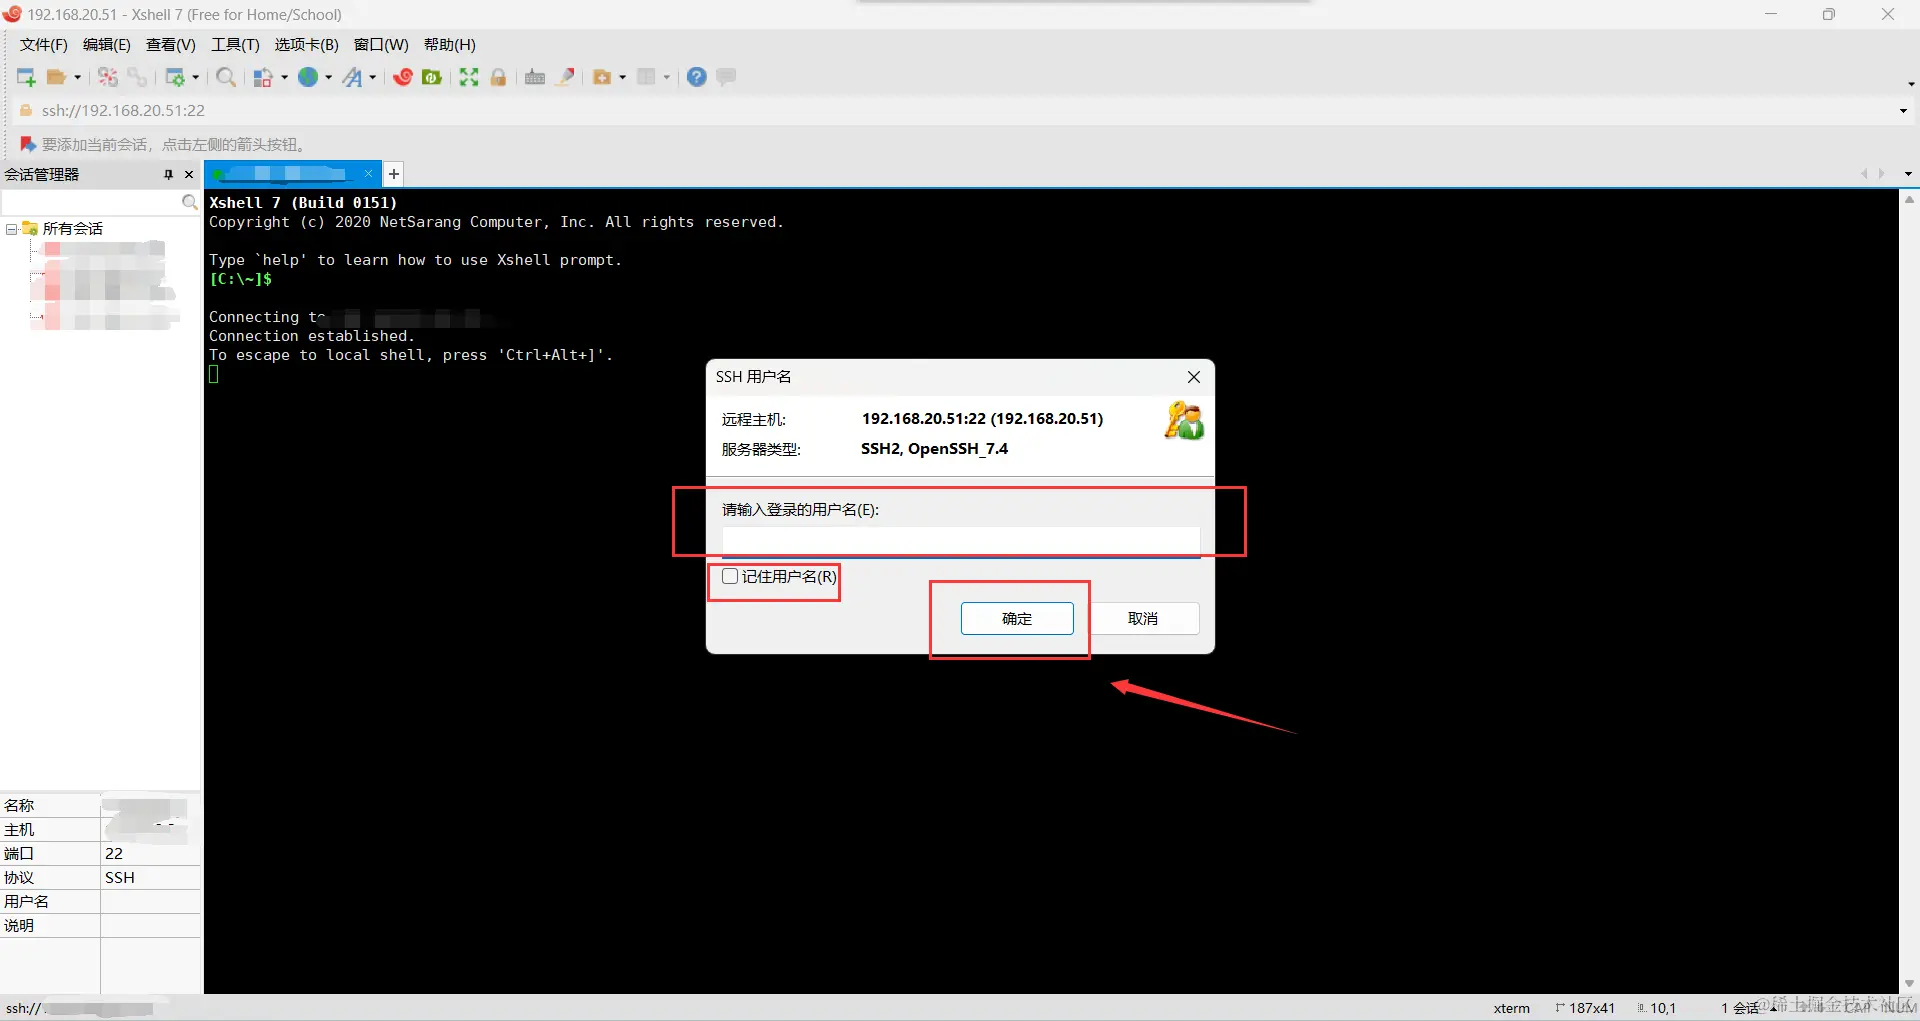Click the pane layout toolbar icon

[646, 77]
